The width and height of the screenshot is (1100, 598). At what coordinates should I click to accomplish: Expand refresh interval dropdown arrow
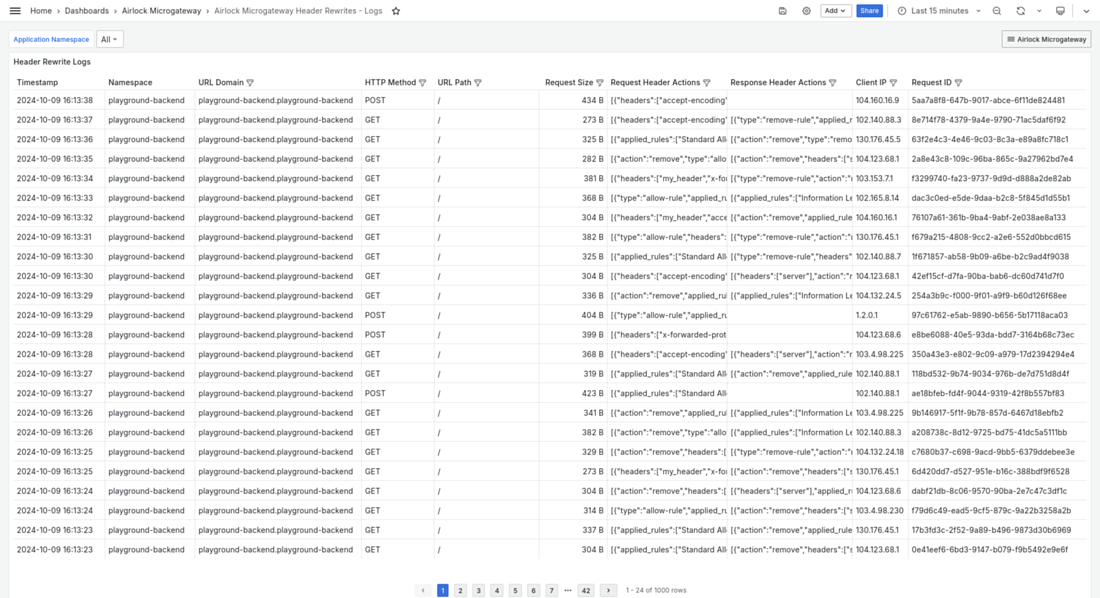(x=1039, y=11)
